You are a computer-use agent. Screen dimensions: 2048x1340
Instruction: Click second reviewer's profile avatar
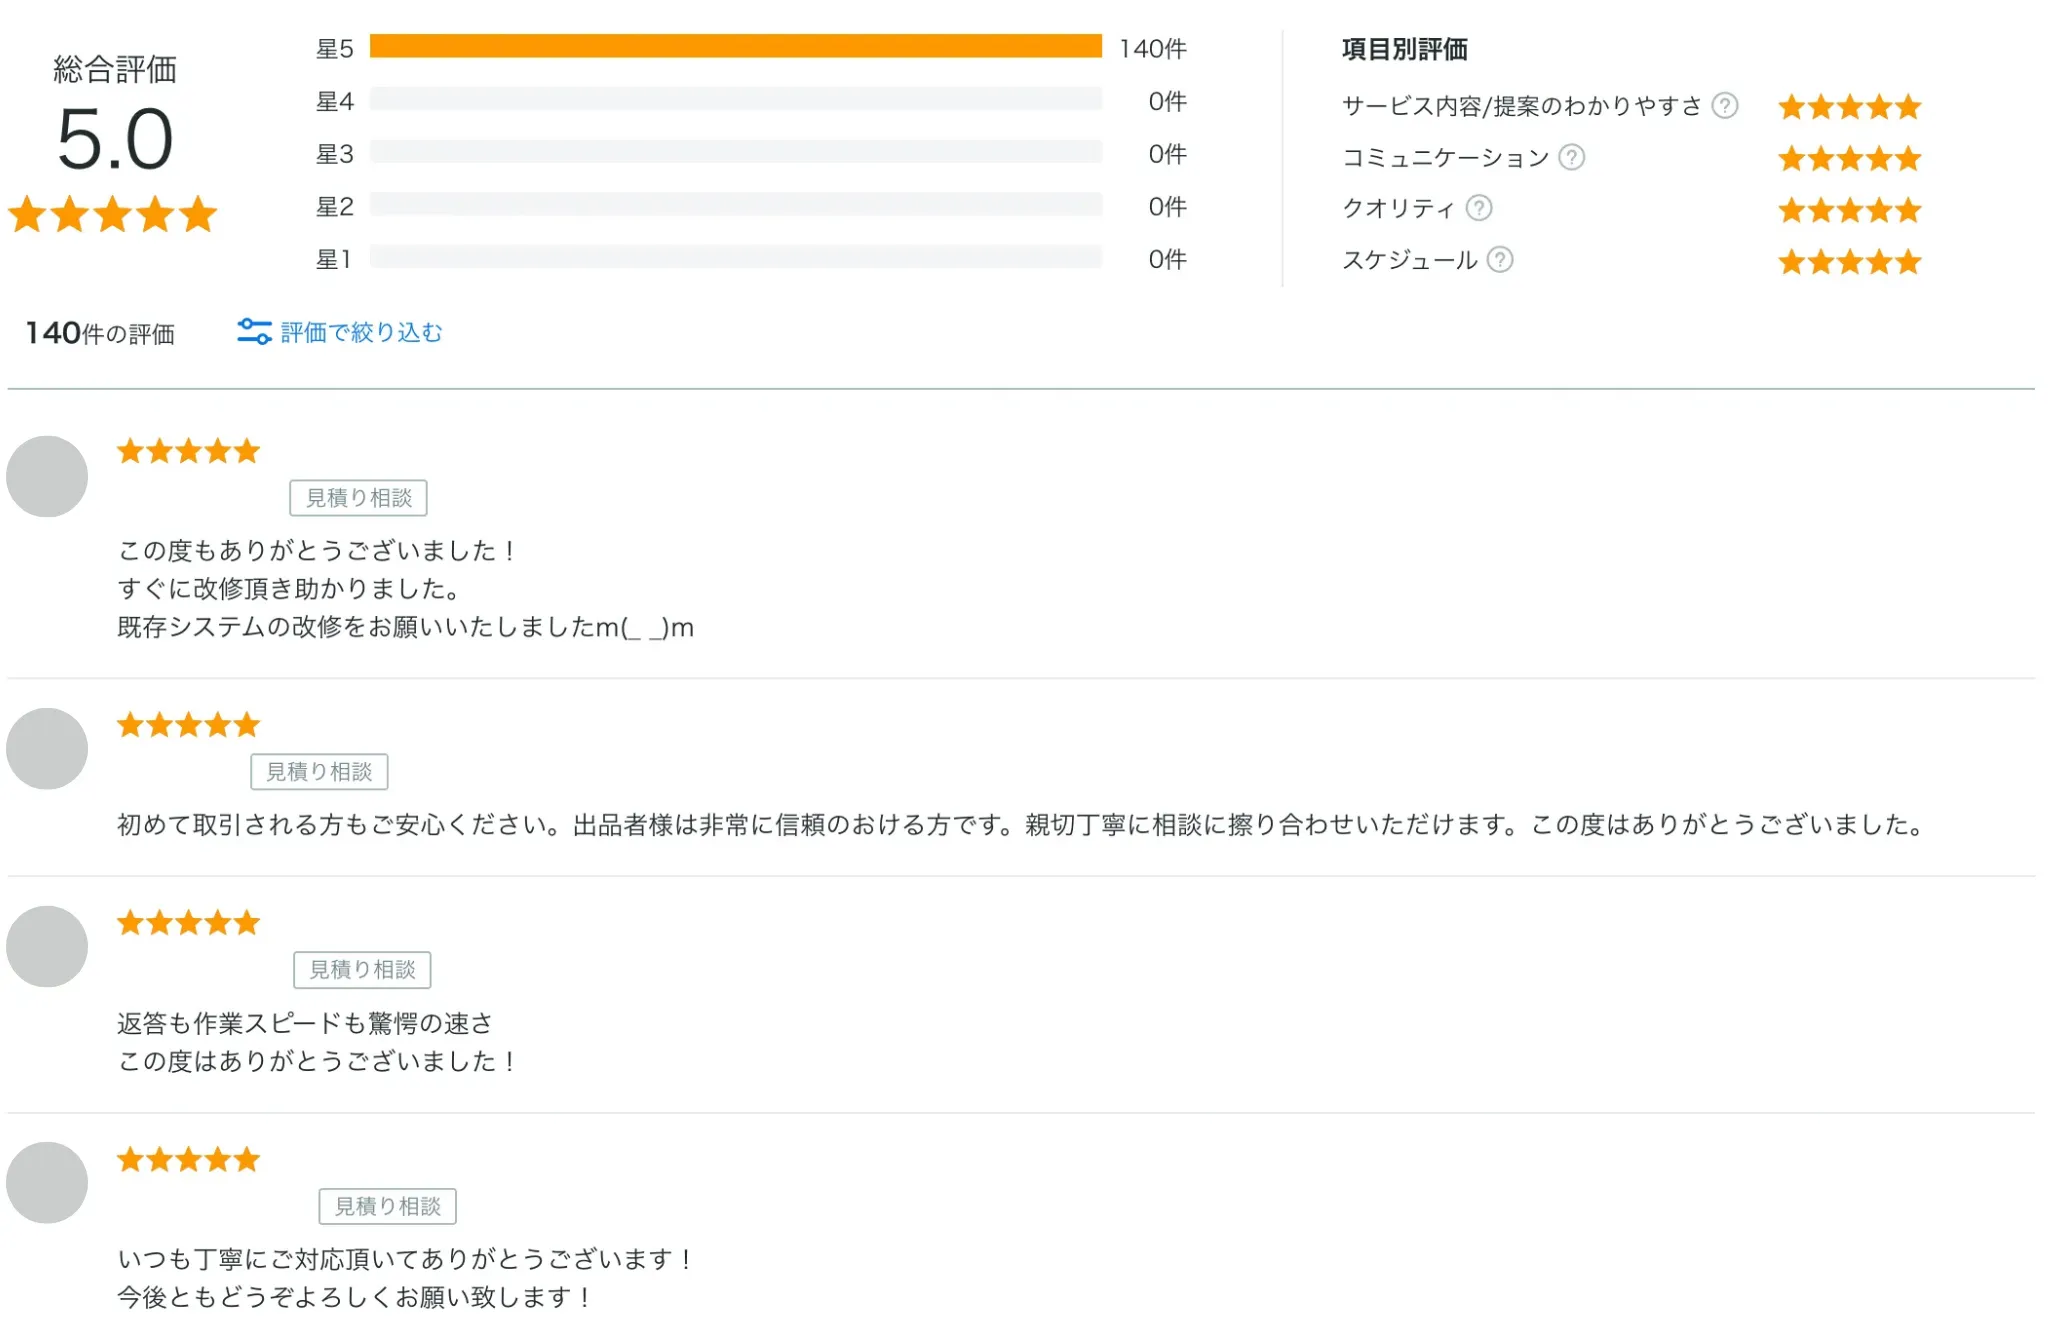pyautogui.click(x=47, y=749)
